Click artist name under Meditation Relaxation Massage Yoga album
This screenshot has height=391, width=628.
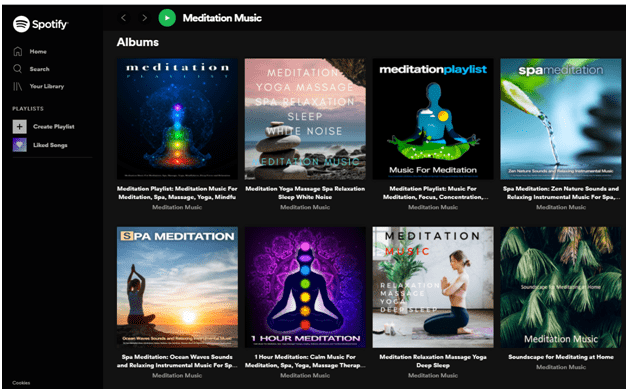coord(433,375)
